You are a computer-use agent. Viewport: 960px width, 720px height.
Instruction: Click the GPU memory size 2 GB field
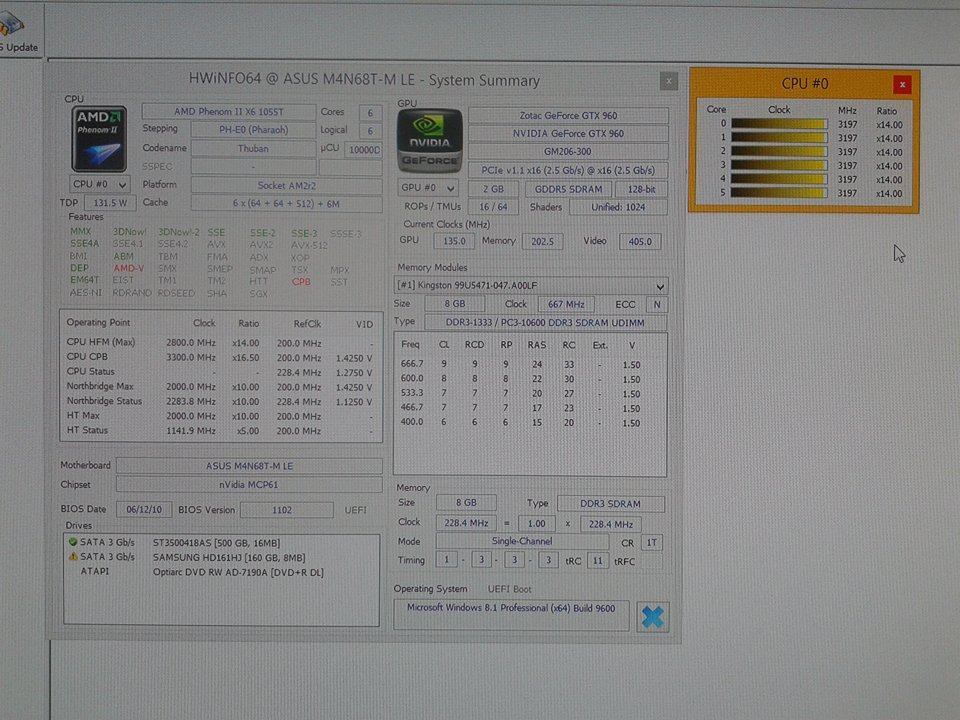coord(493,189)
